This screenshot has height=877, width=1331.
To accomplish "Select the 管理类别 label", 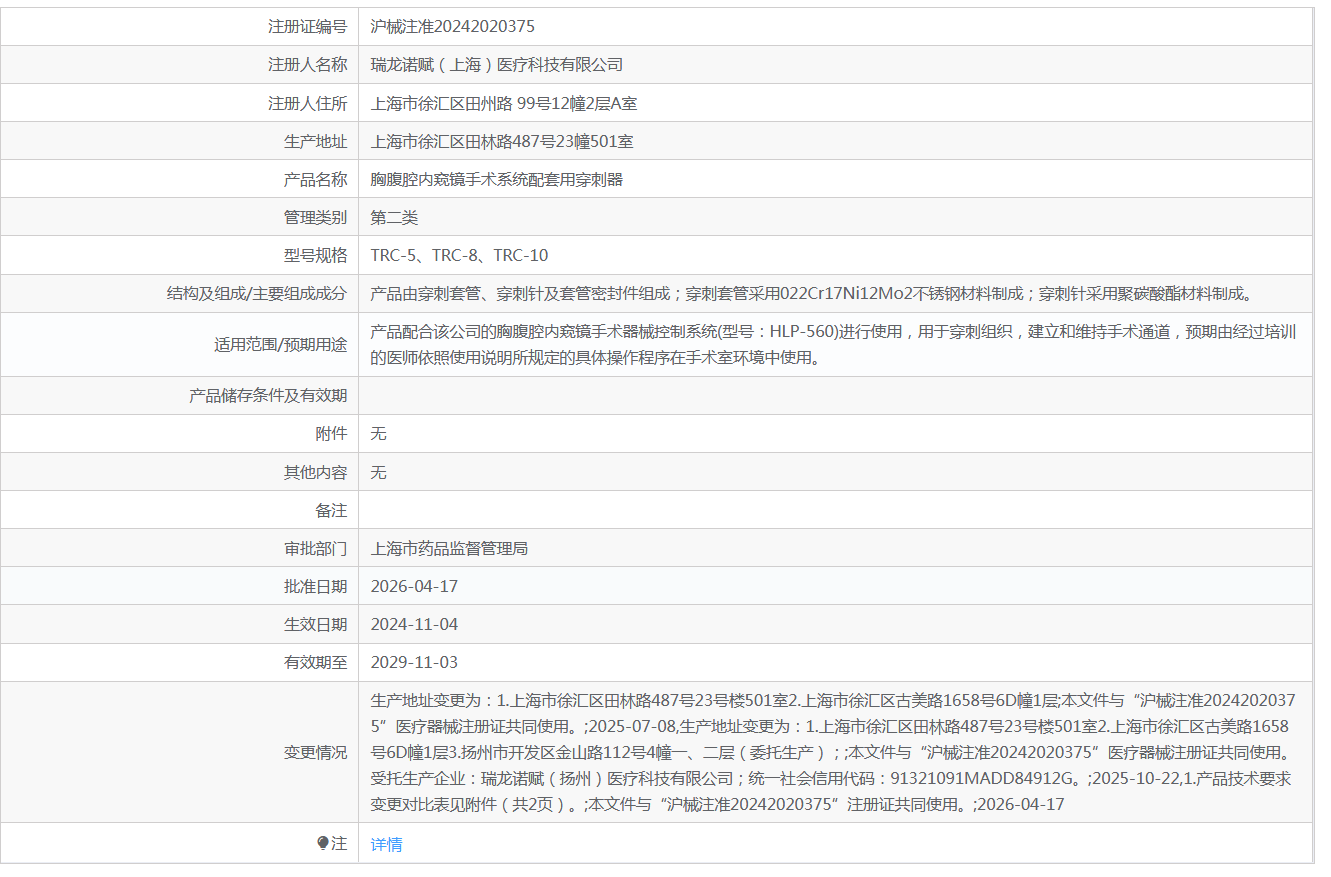I will [316, 217].
